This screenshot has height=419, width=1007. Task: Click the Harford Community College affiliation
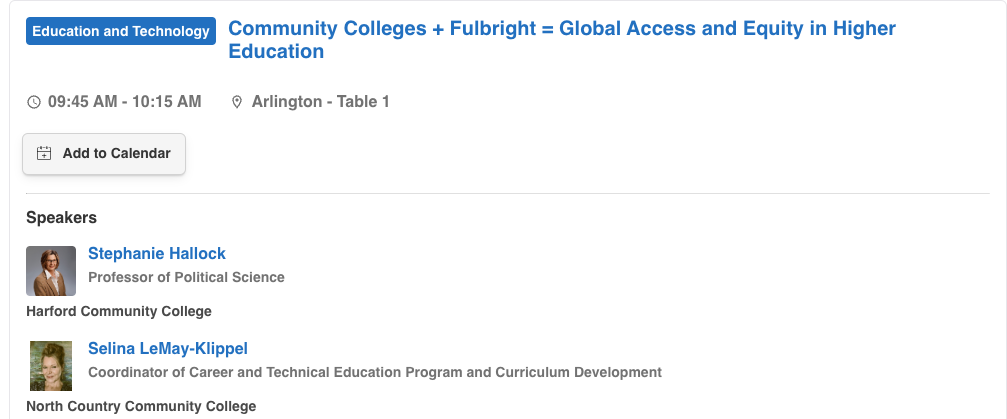click(119, 311)
